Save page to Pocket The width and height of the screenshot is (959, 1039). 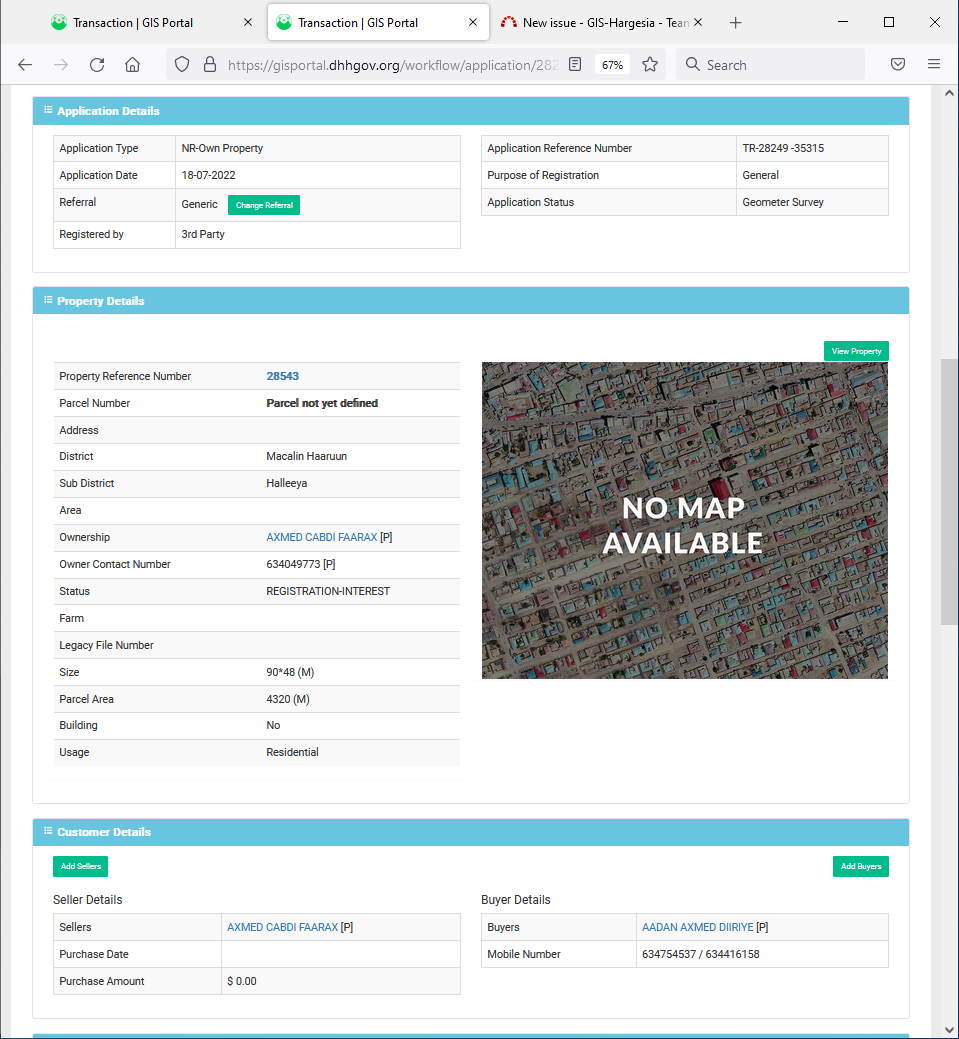pos(898,64)
